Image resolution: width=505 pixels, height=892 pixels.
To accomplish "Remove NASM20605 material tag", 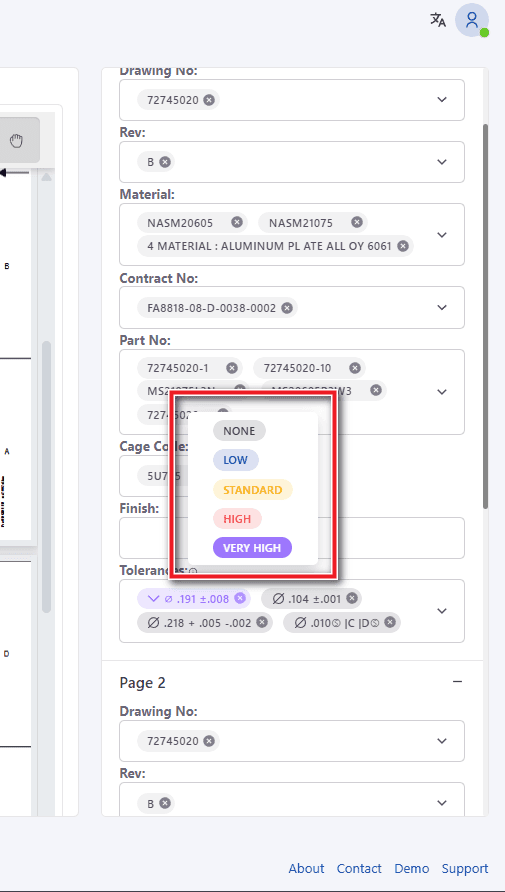I will click(x=237, y=222).
